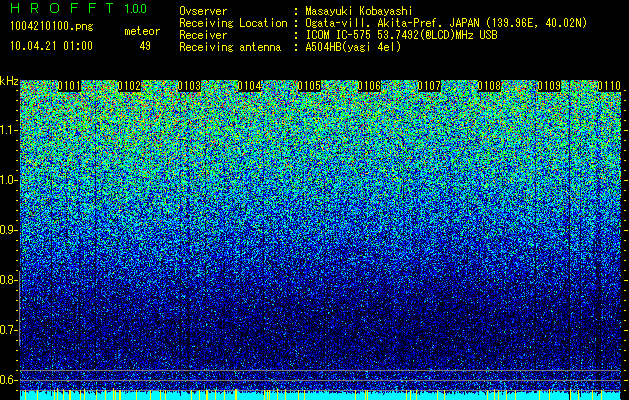Image resolution: width=629 pixels, height=400 pixels.
Task: Click the 0102 time marker label
Action: [x=129, y=86]
